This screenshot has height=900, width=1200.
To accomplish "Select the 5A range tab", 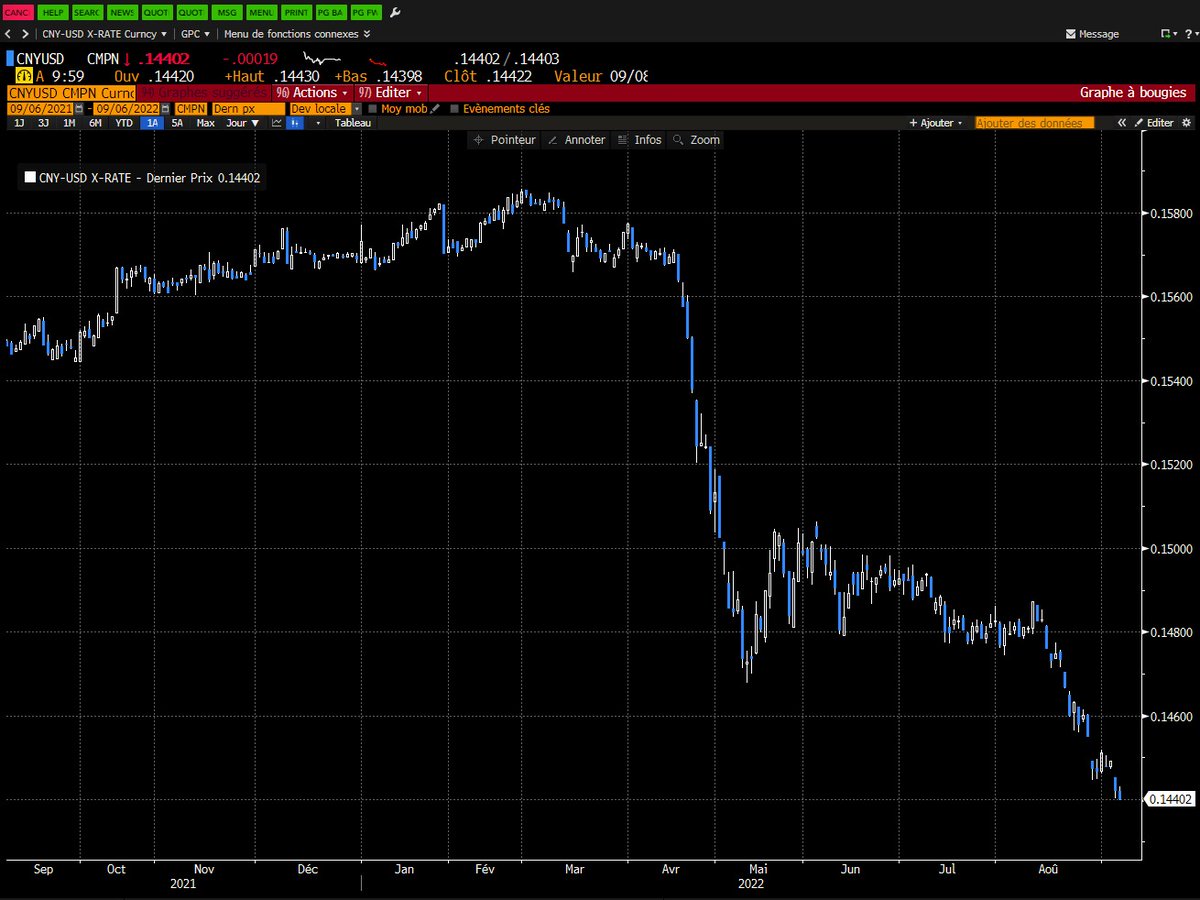I will (x=178, y=123).
